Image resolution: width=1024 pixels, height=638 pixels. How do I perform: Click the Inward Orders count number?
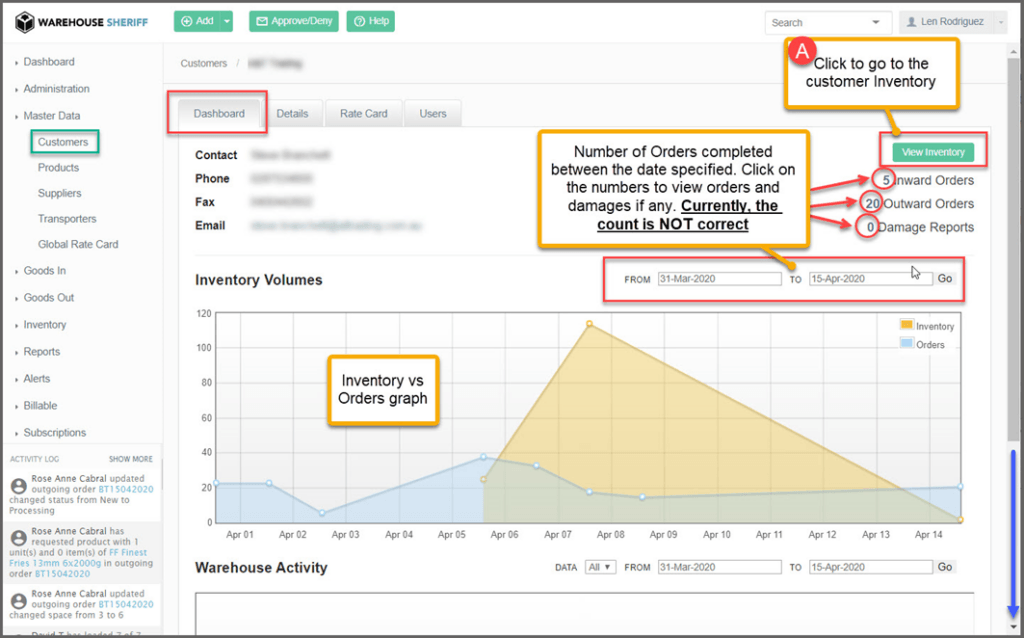(884, 180)
